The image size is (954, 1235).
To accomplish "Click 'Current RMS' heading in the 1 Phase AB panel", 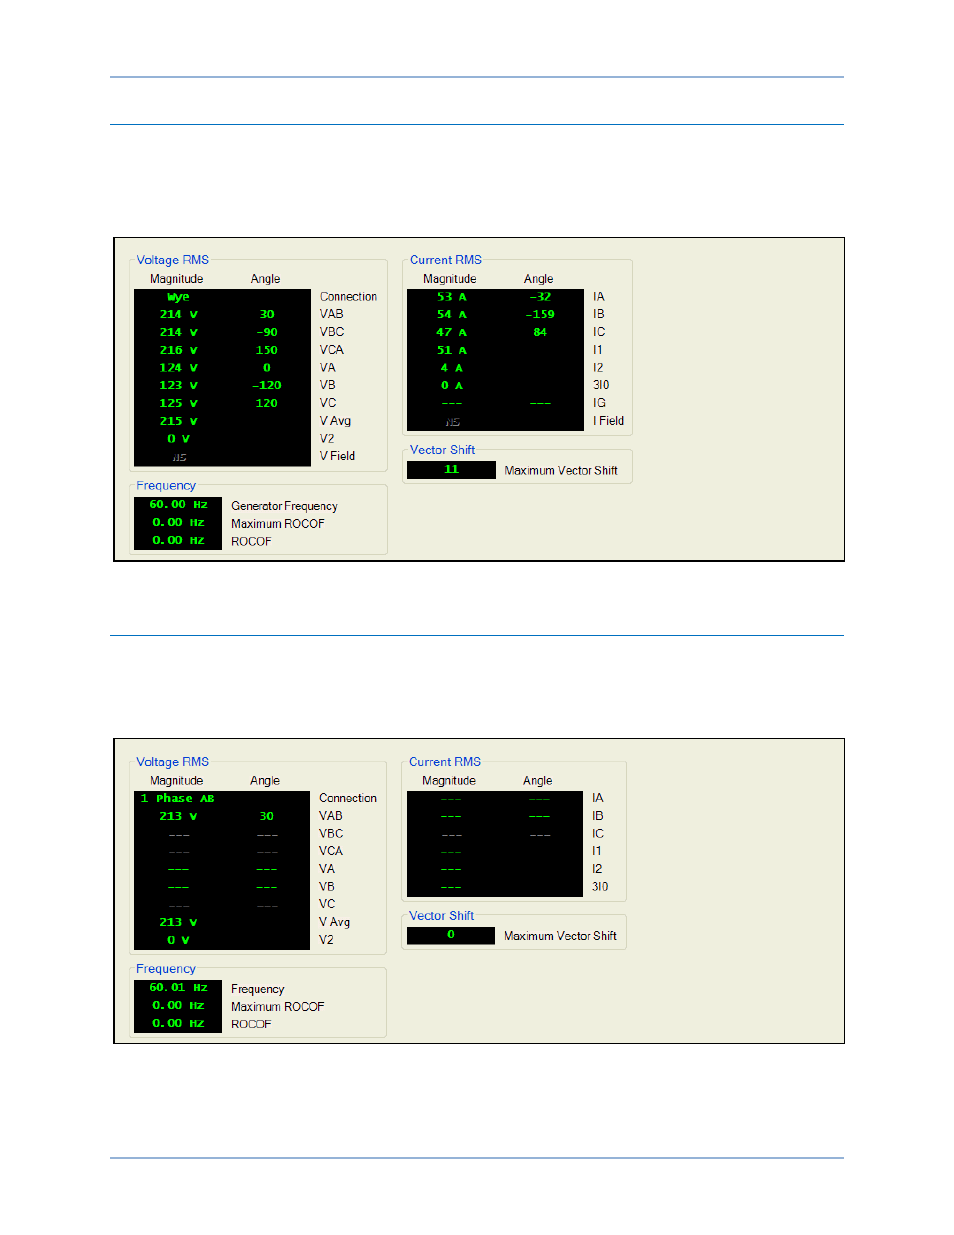I will [x=445, y=762].
